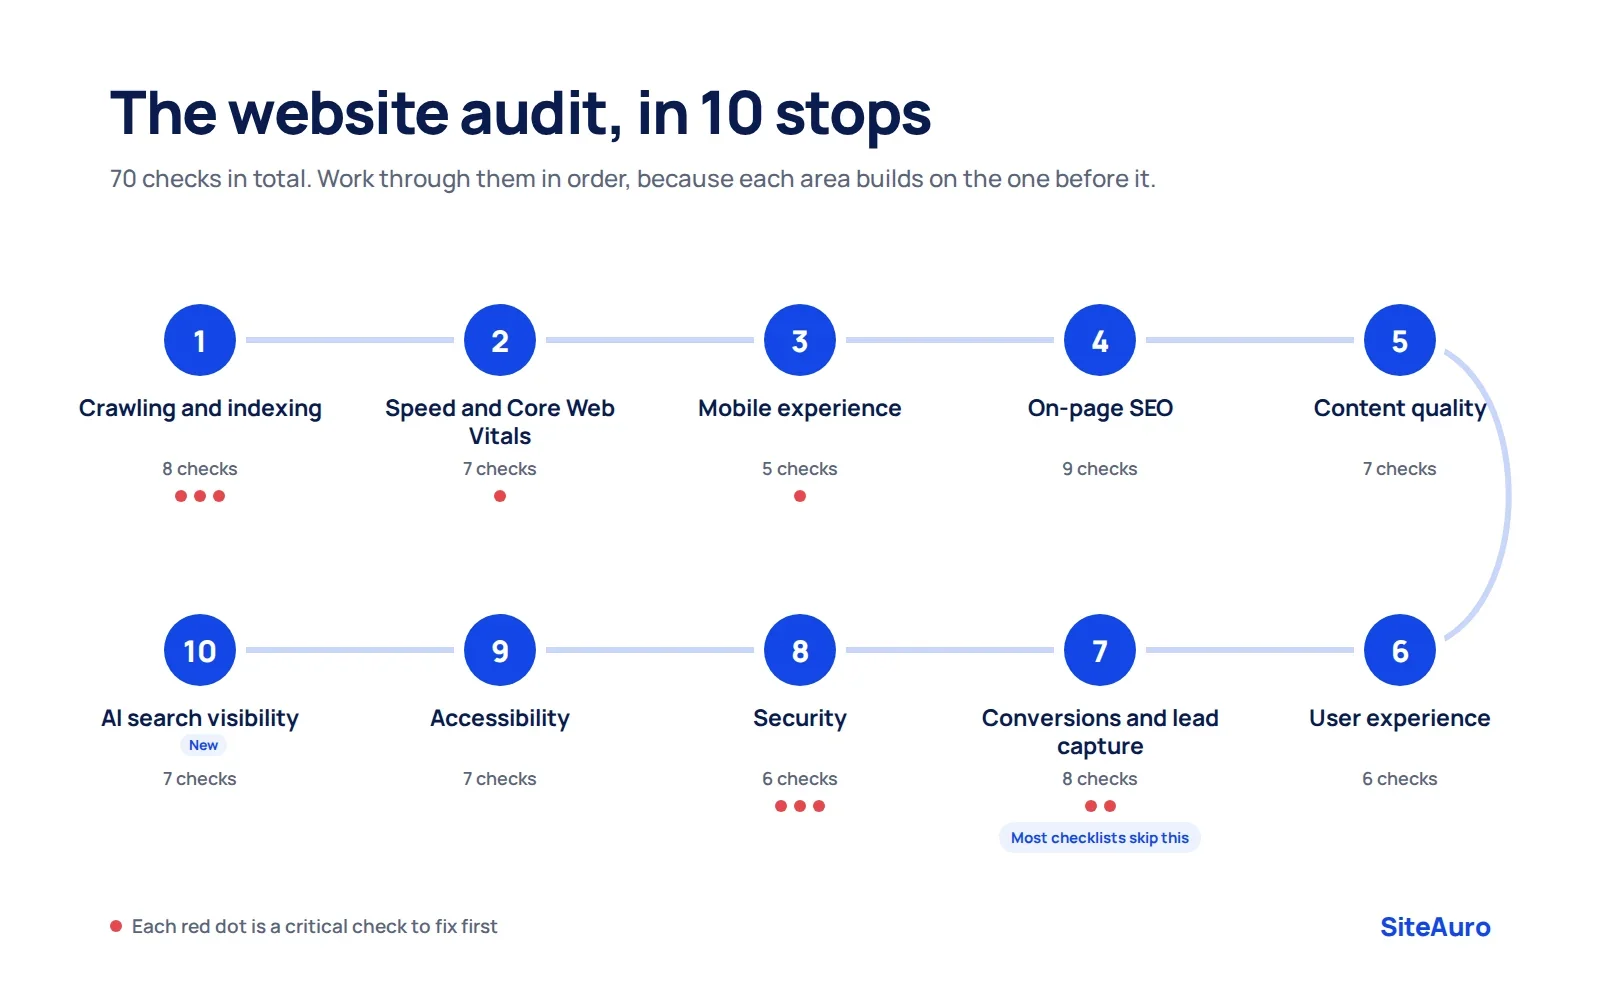Click the three red dots under Security
Screen dimensions: 1600x1000
(800, 806)
